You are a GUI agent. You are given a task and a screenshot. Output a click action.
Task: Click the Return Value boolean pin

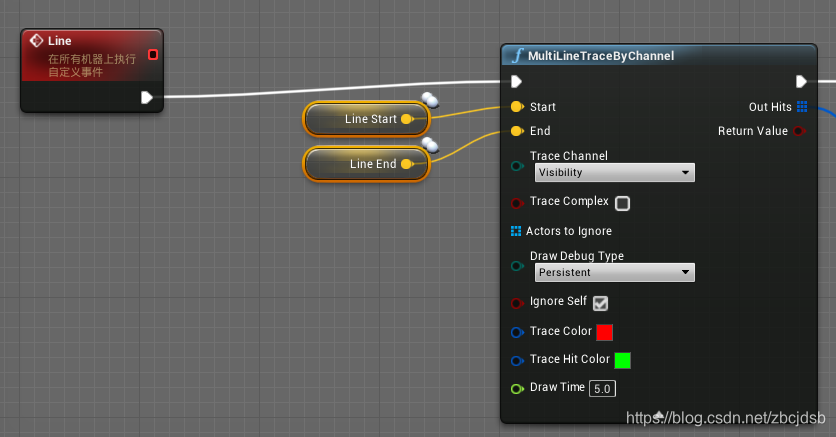pos(799,131)
